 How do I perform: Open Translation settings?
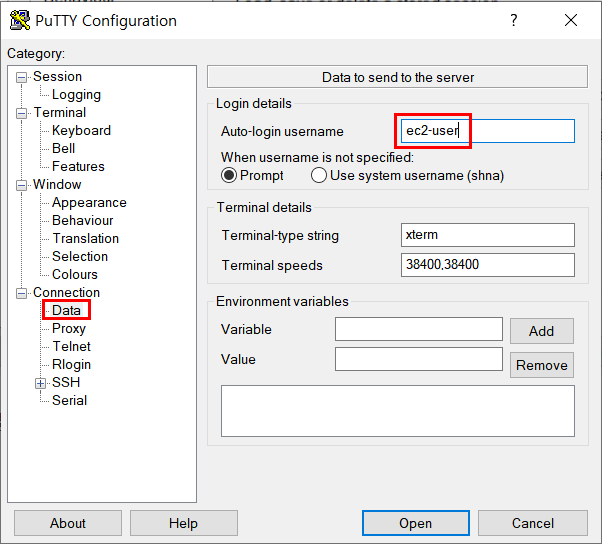[85, 238]
